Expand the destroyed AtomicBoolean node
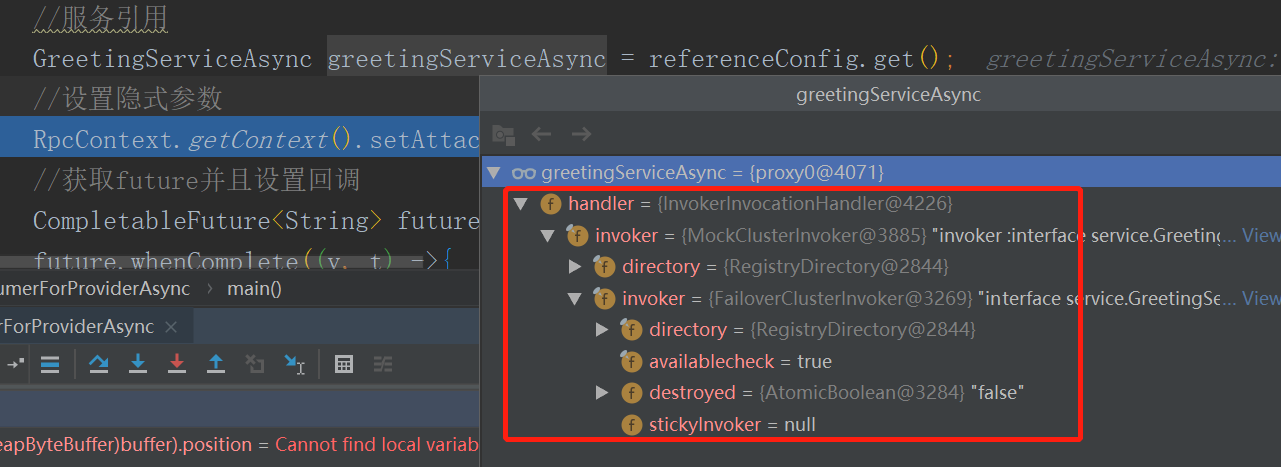Viewport: 1281px width, 467px height. (x=601, y=393)
